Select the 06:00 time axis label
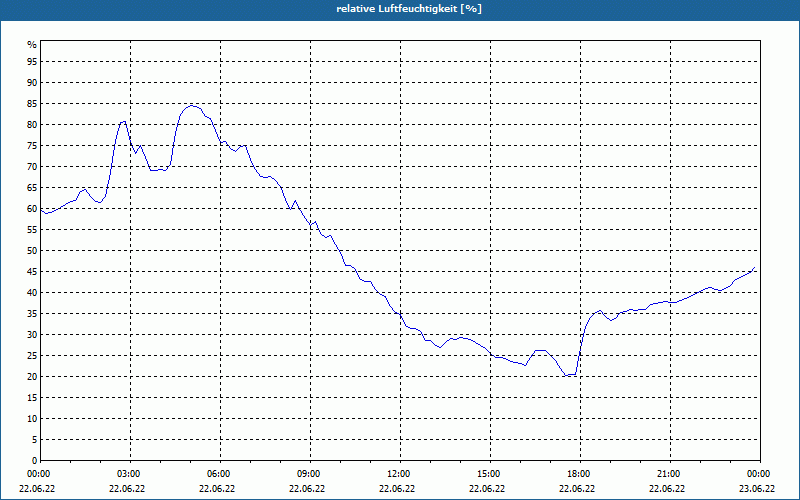This screenshot has height=500, width=800. pos(220,474)
